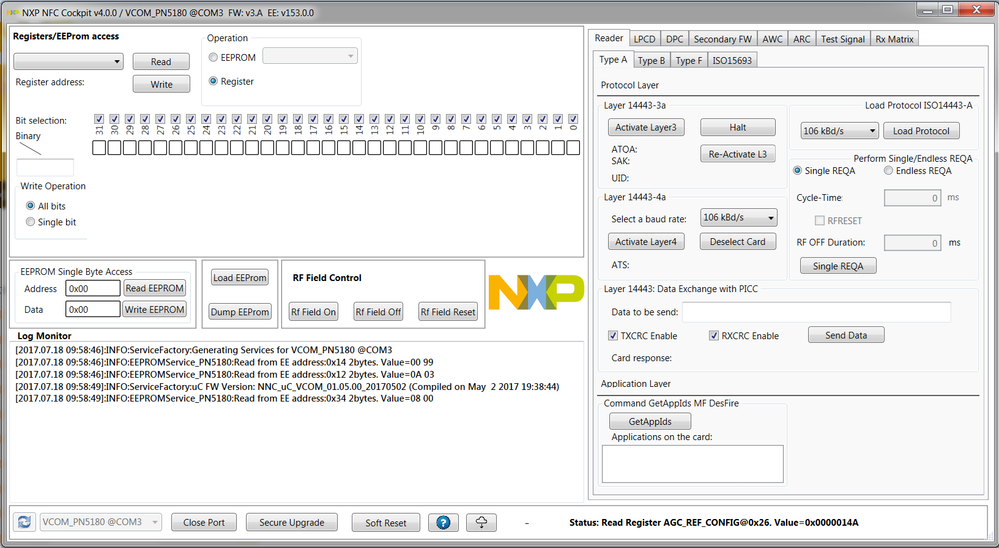Open the Test Signal tab

(842, 39)
